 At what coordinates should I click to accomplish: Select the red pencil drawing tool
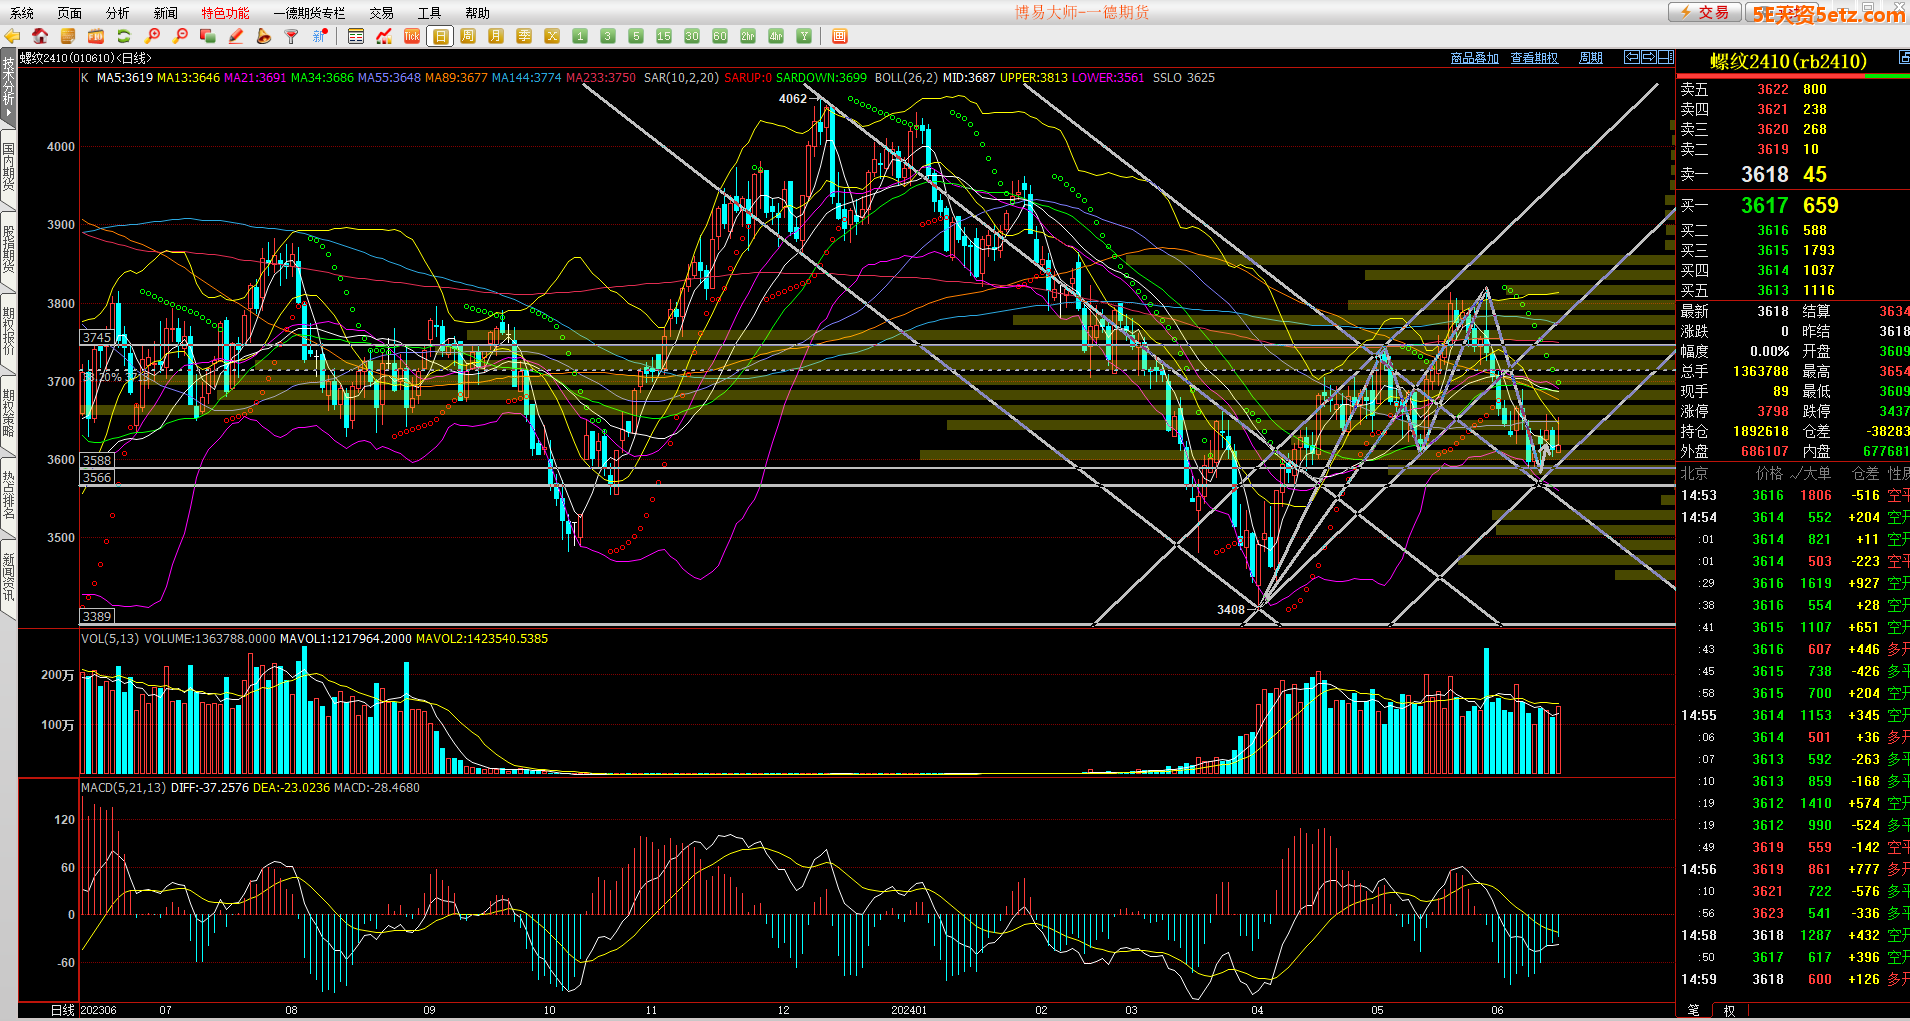point(236,36)
